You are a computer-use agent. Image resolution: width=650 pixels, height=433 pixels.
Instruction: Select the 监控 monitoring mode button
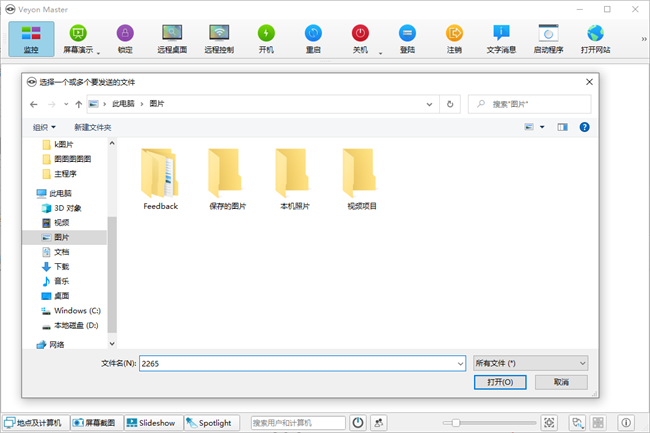31,39
